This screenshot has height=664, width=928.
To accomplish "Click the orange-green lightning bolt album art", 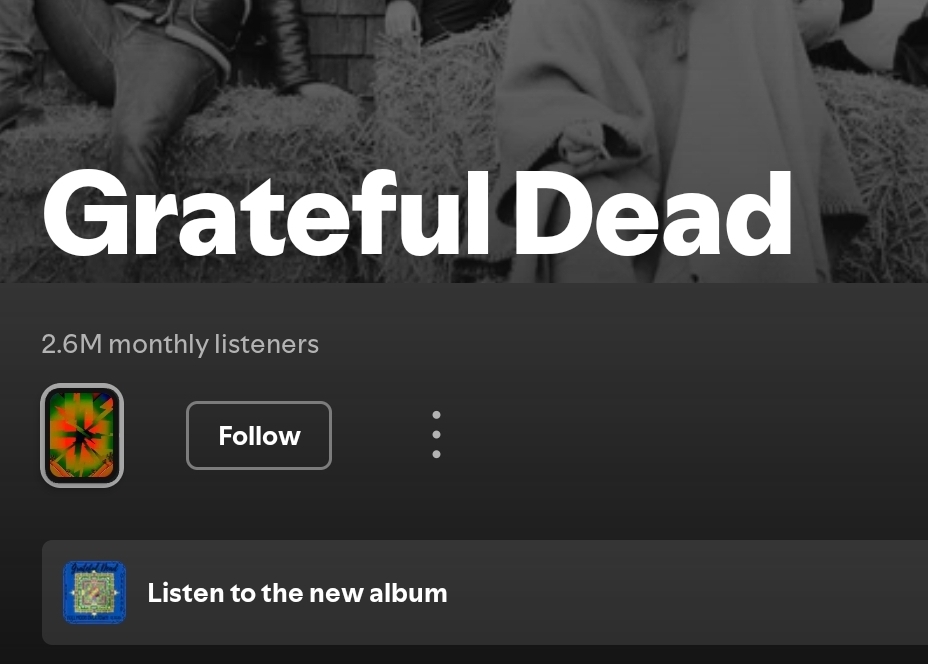I will [82, 436].
